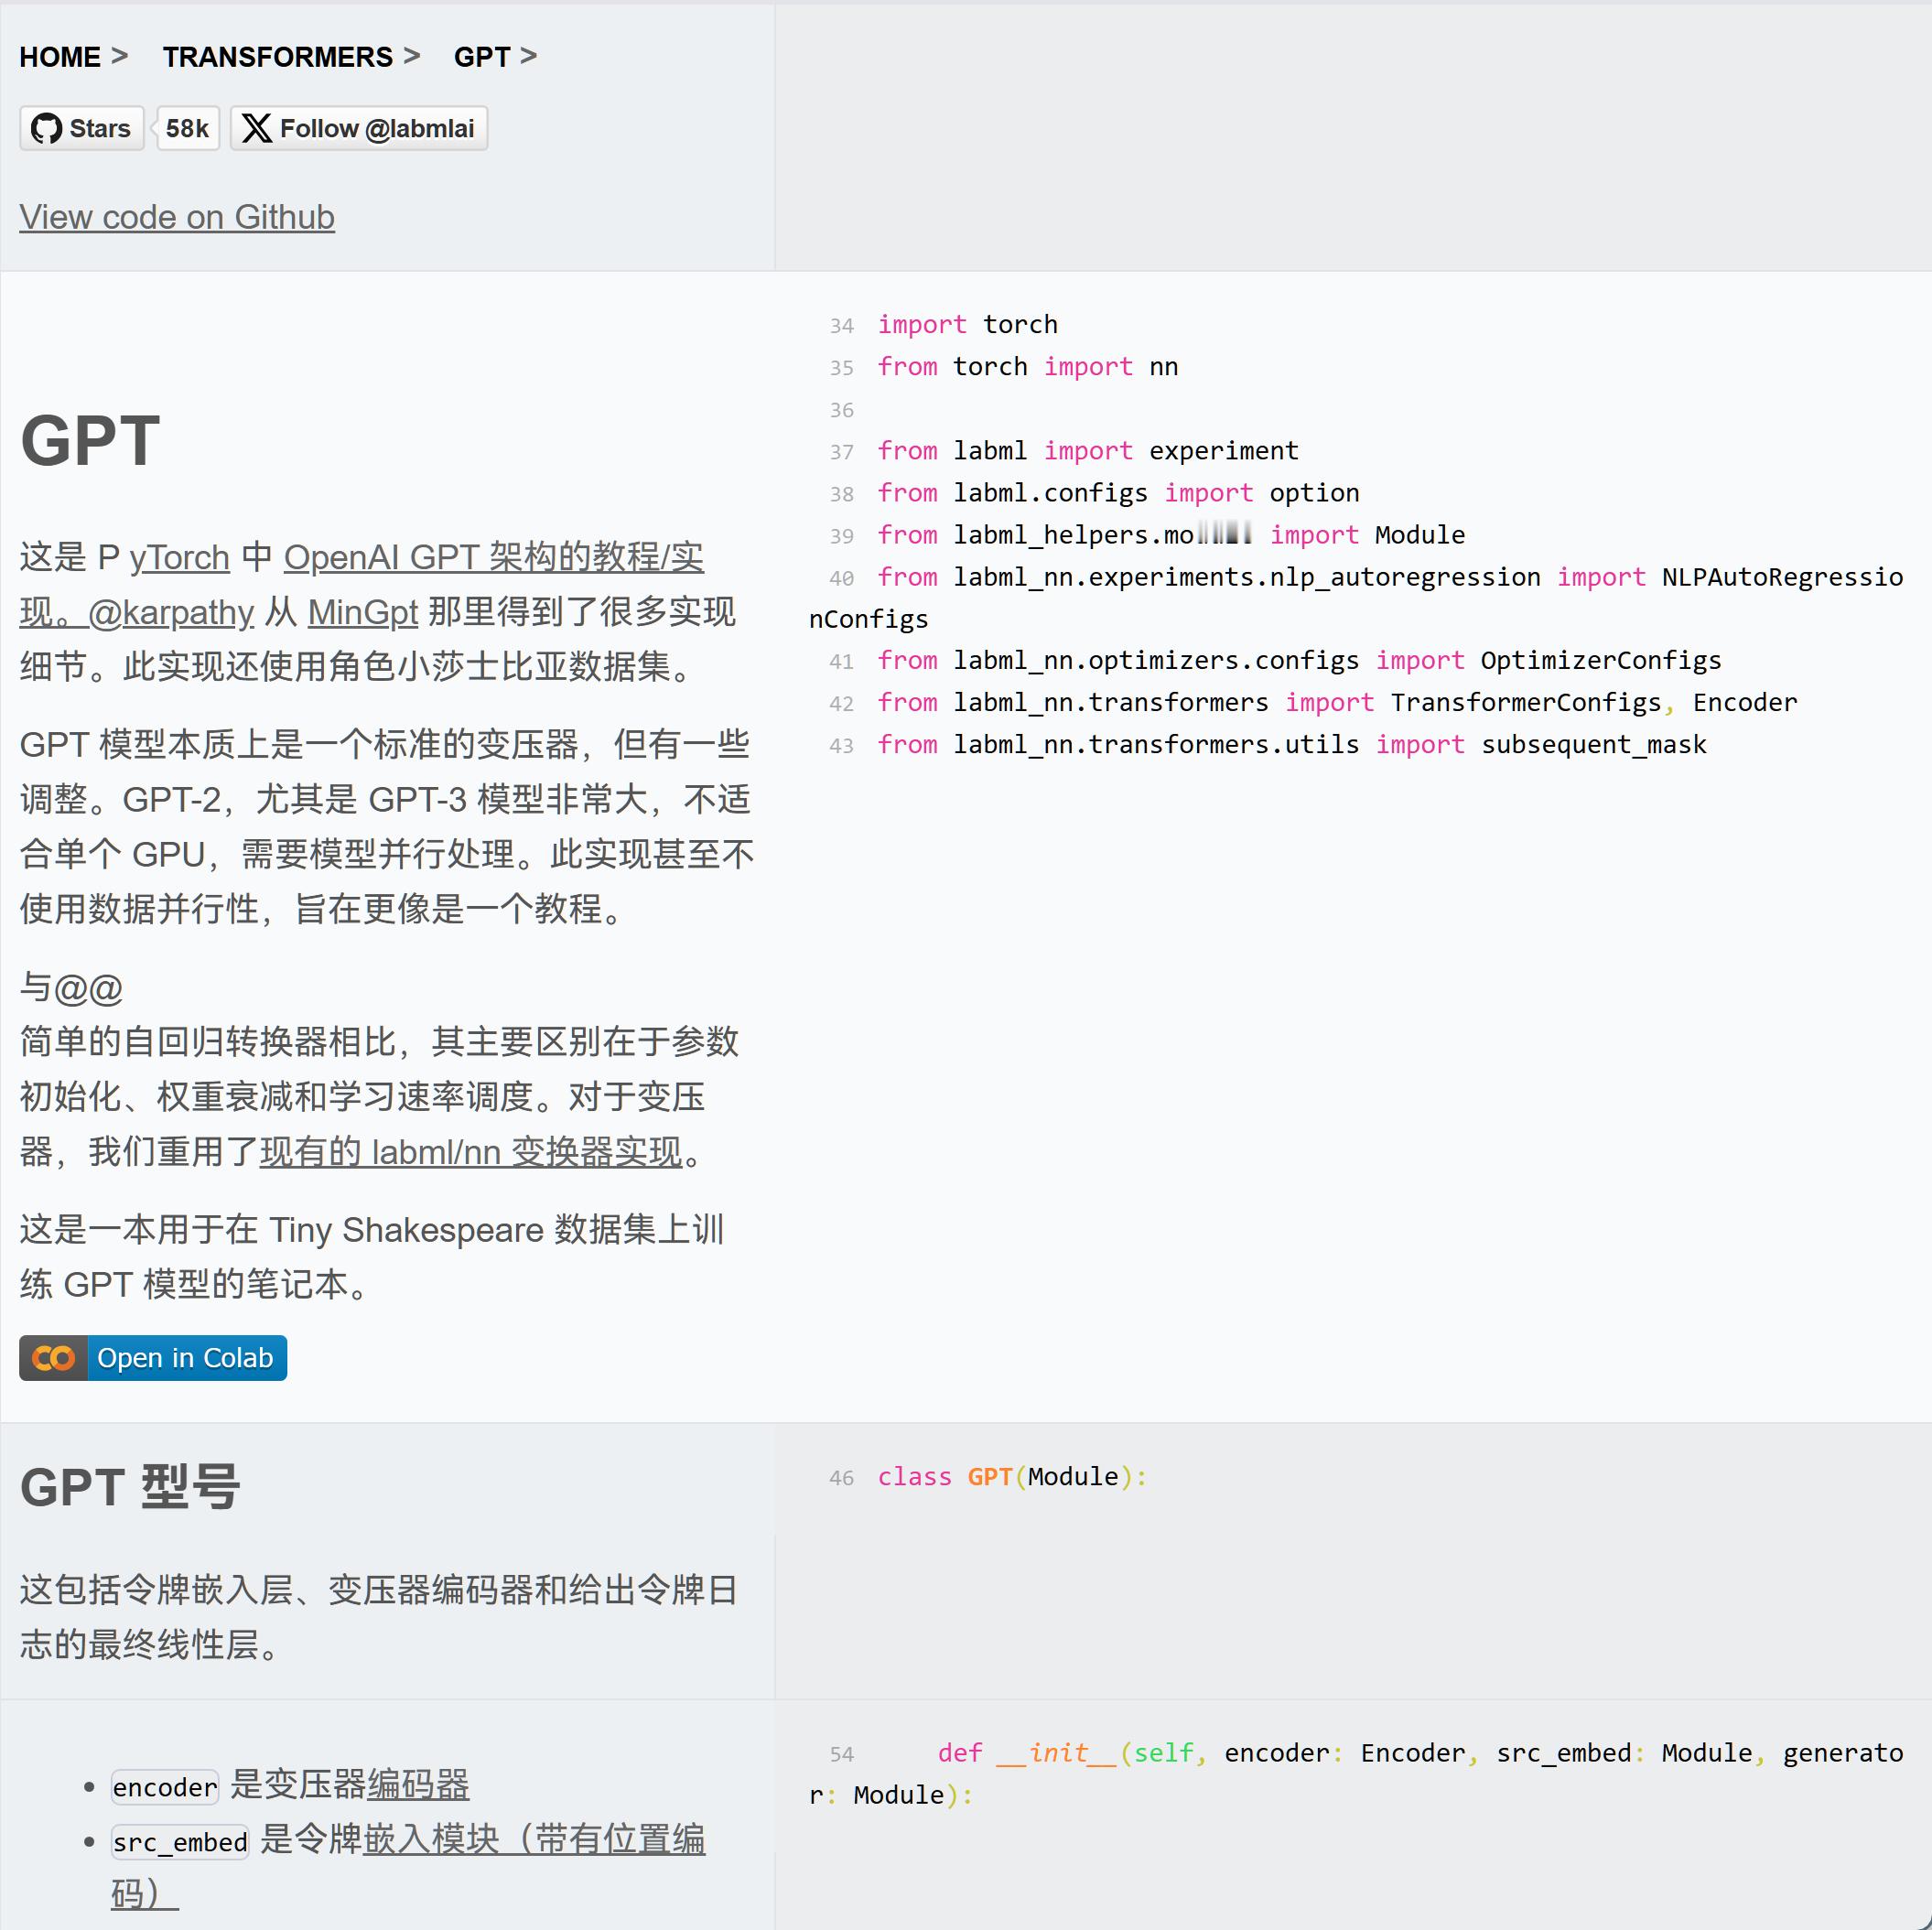Image resolution: width=1932 pixels, height=1930 pixels.
Task: Click 'NLPAutoRegressio' at the end of line 40
Action: (x=1782, y=577)
